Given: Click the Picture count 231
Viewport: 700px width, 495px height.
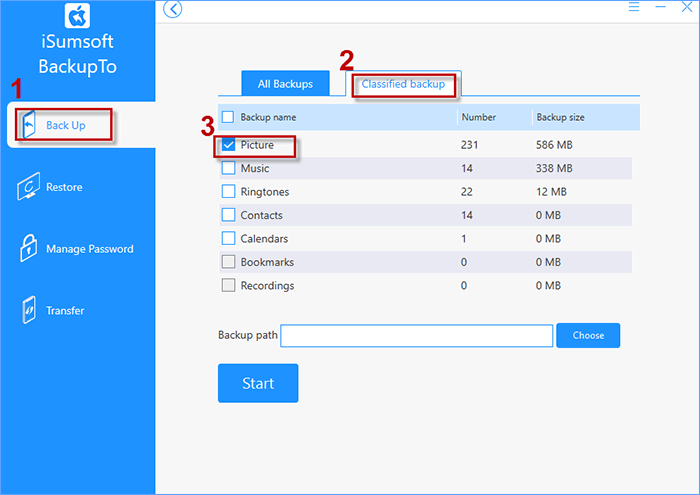Looking at the screenshot, I should 470,145.
